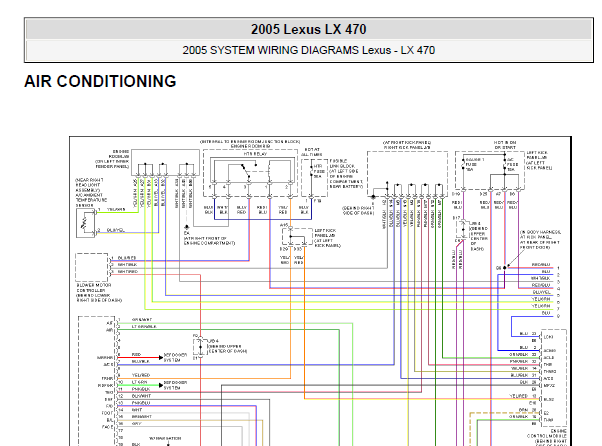Click the 'ENGINE CONTROL MODULE' label
Screen dimensions: 602x446
point(547,434)
